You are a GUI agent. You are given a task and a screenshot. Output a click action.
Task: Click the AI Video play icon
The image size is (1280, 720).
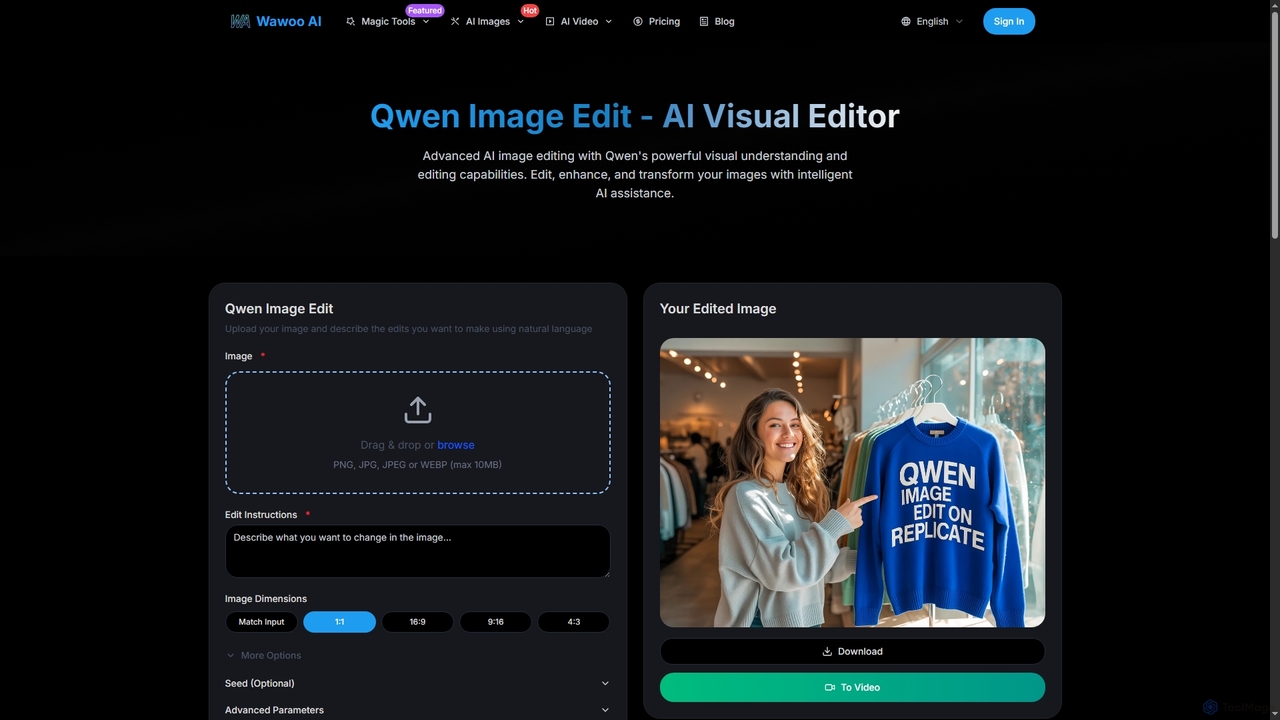tap(550, 21)
